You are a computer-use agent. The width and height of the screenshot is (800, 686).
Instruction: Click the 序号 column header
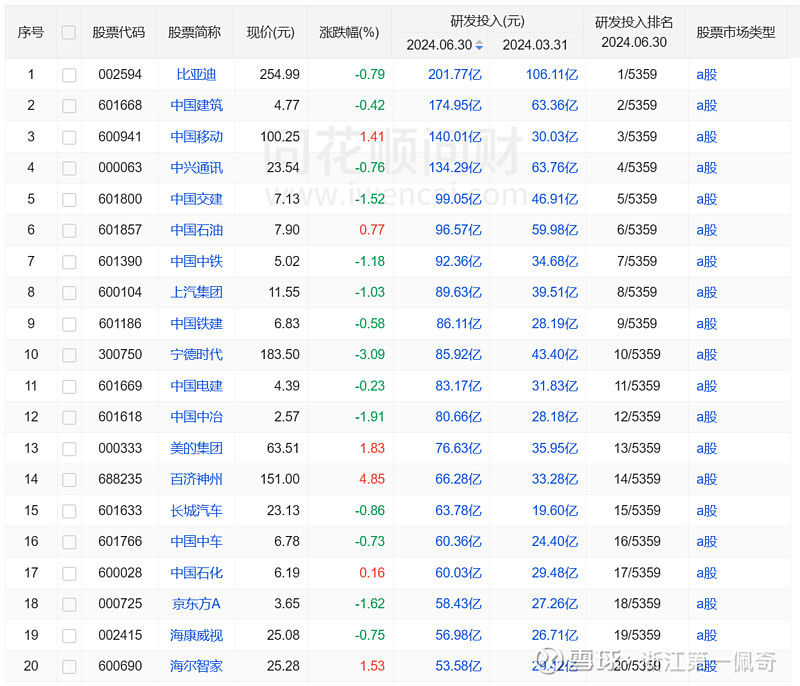point(31,33)
